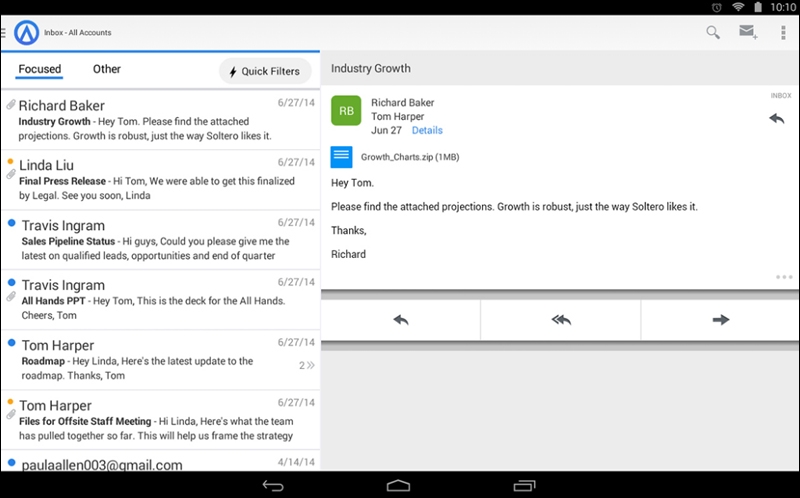Open Travis Ingram's Sales Pipeline Status email
This screenshot has height=498, width=800.
point(160,240)
